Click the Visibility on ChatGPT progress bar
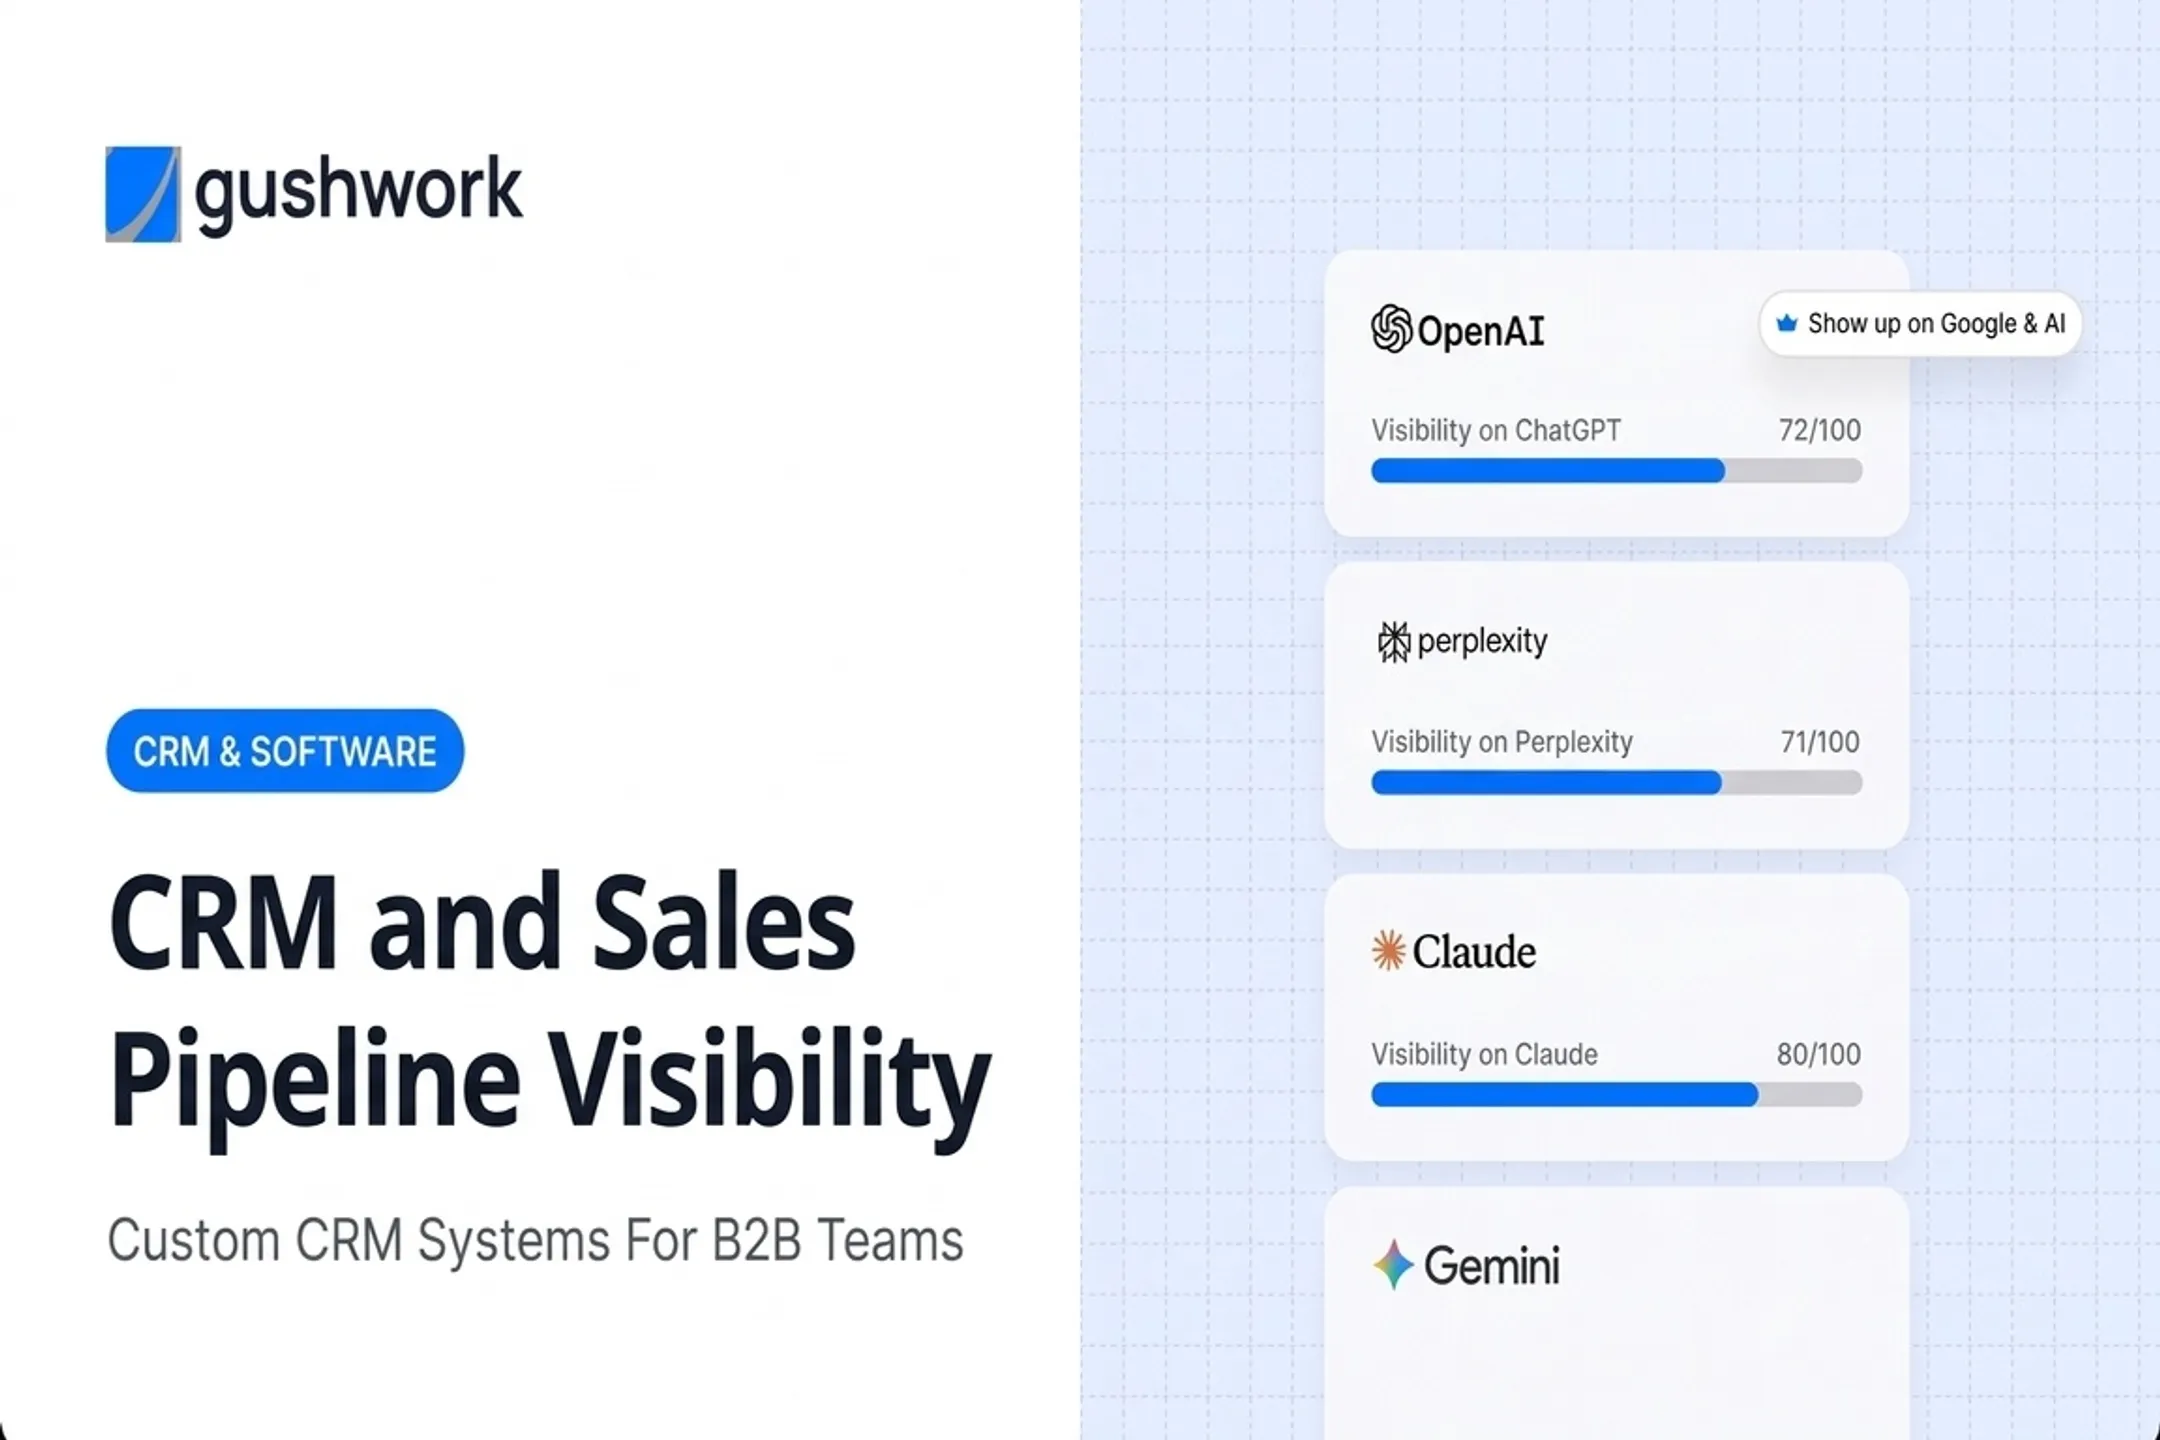Image resolution: width=2160 pixels, height=1440 pixels. click(1616, 471)
